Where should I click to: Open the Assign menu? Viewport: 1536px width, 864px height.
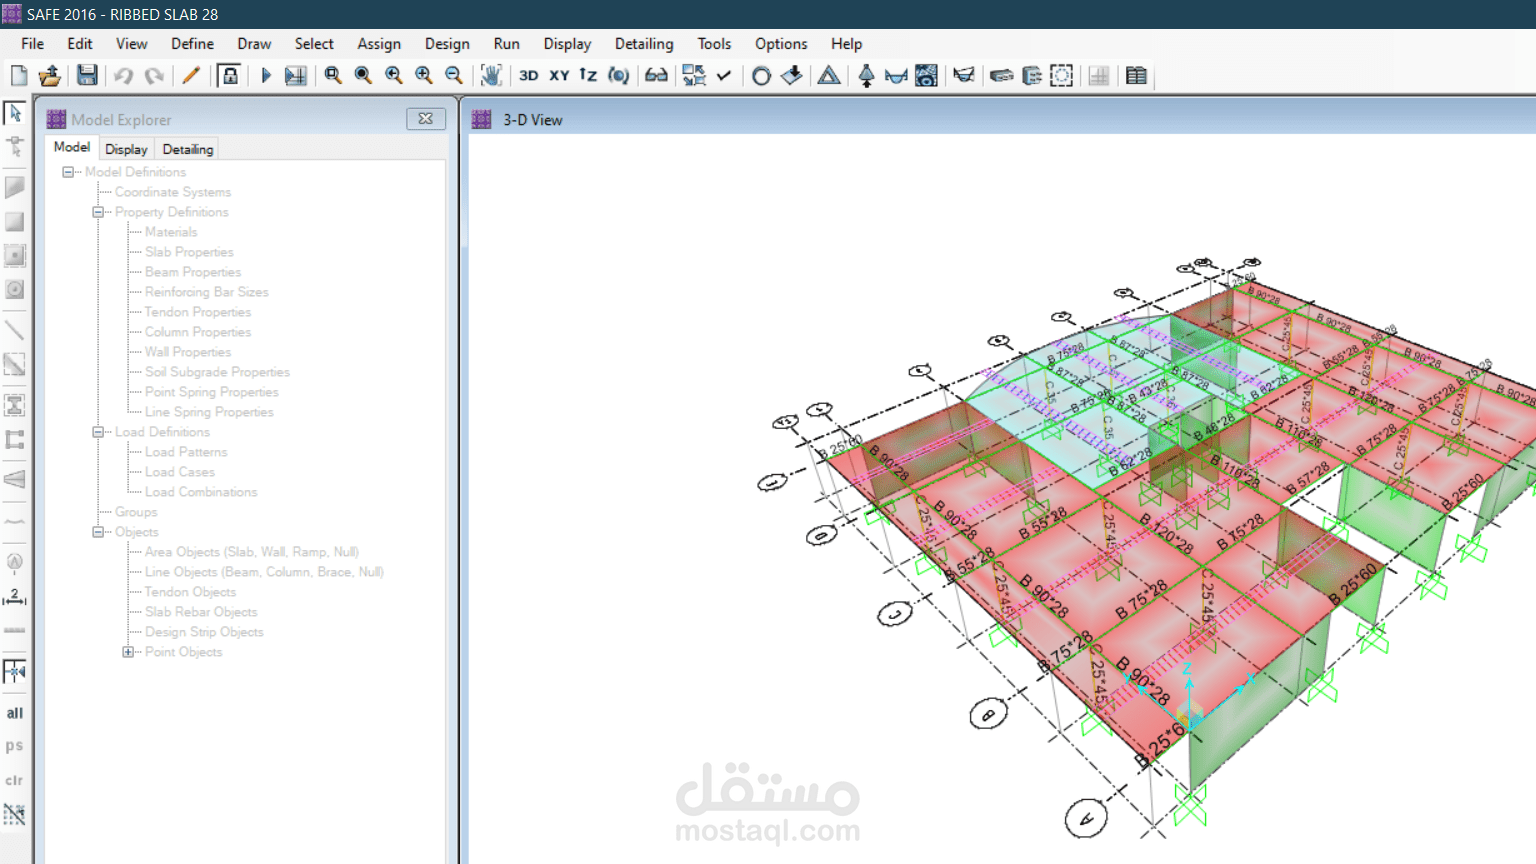pyautogui.click(x=379, y=44)
